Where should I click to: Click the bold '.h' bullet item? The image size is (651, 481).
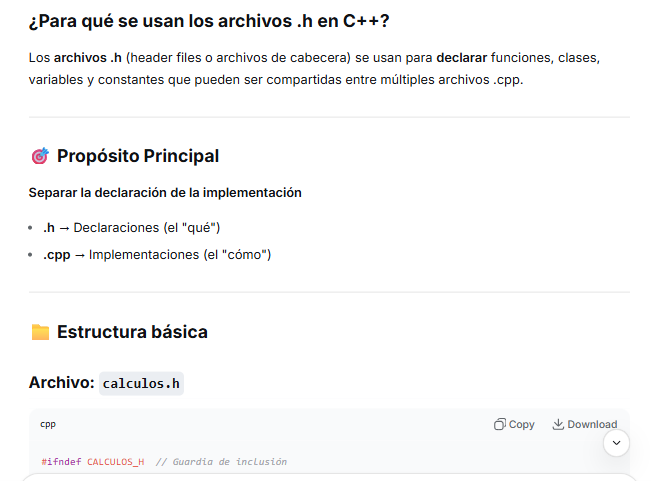point(49,228)
